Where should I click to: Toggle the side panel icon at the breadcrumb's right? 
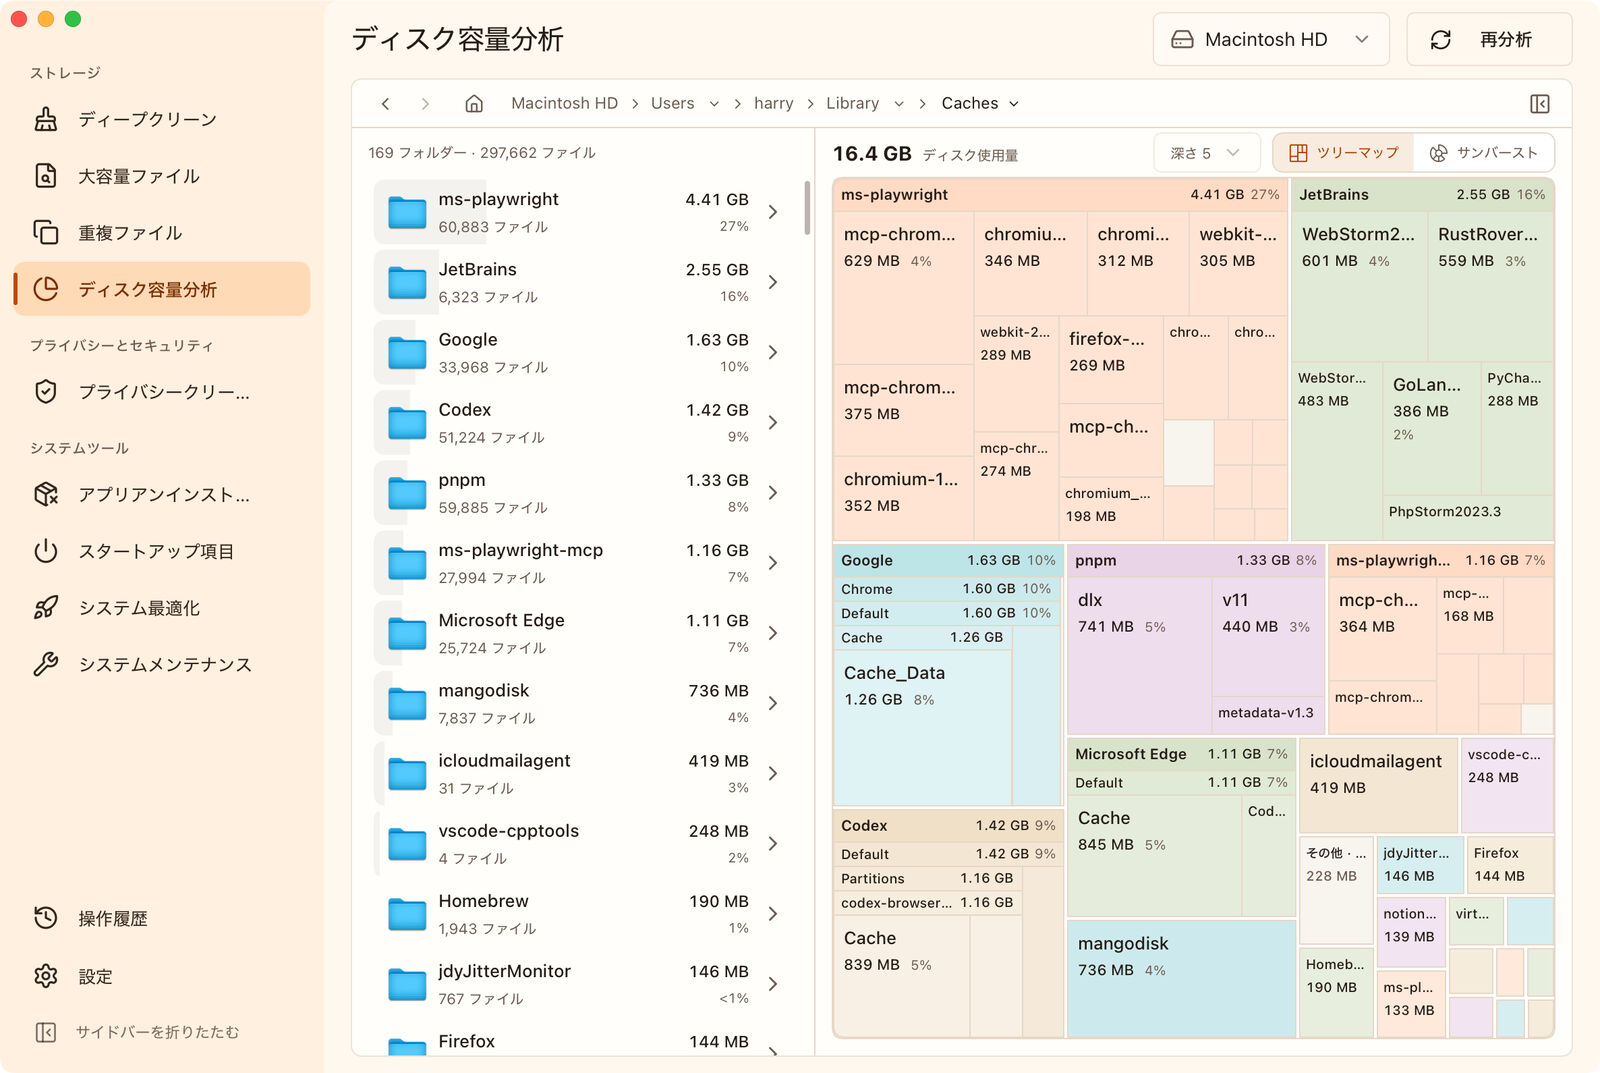click(1540, 104)
